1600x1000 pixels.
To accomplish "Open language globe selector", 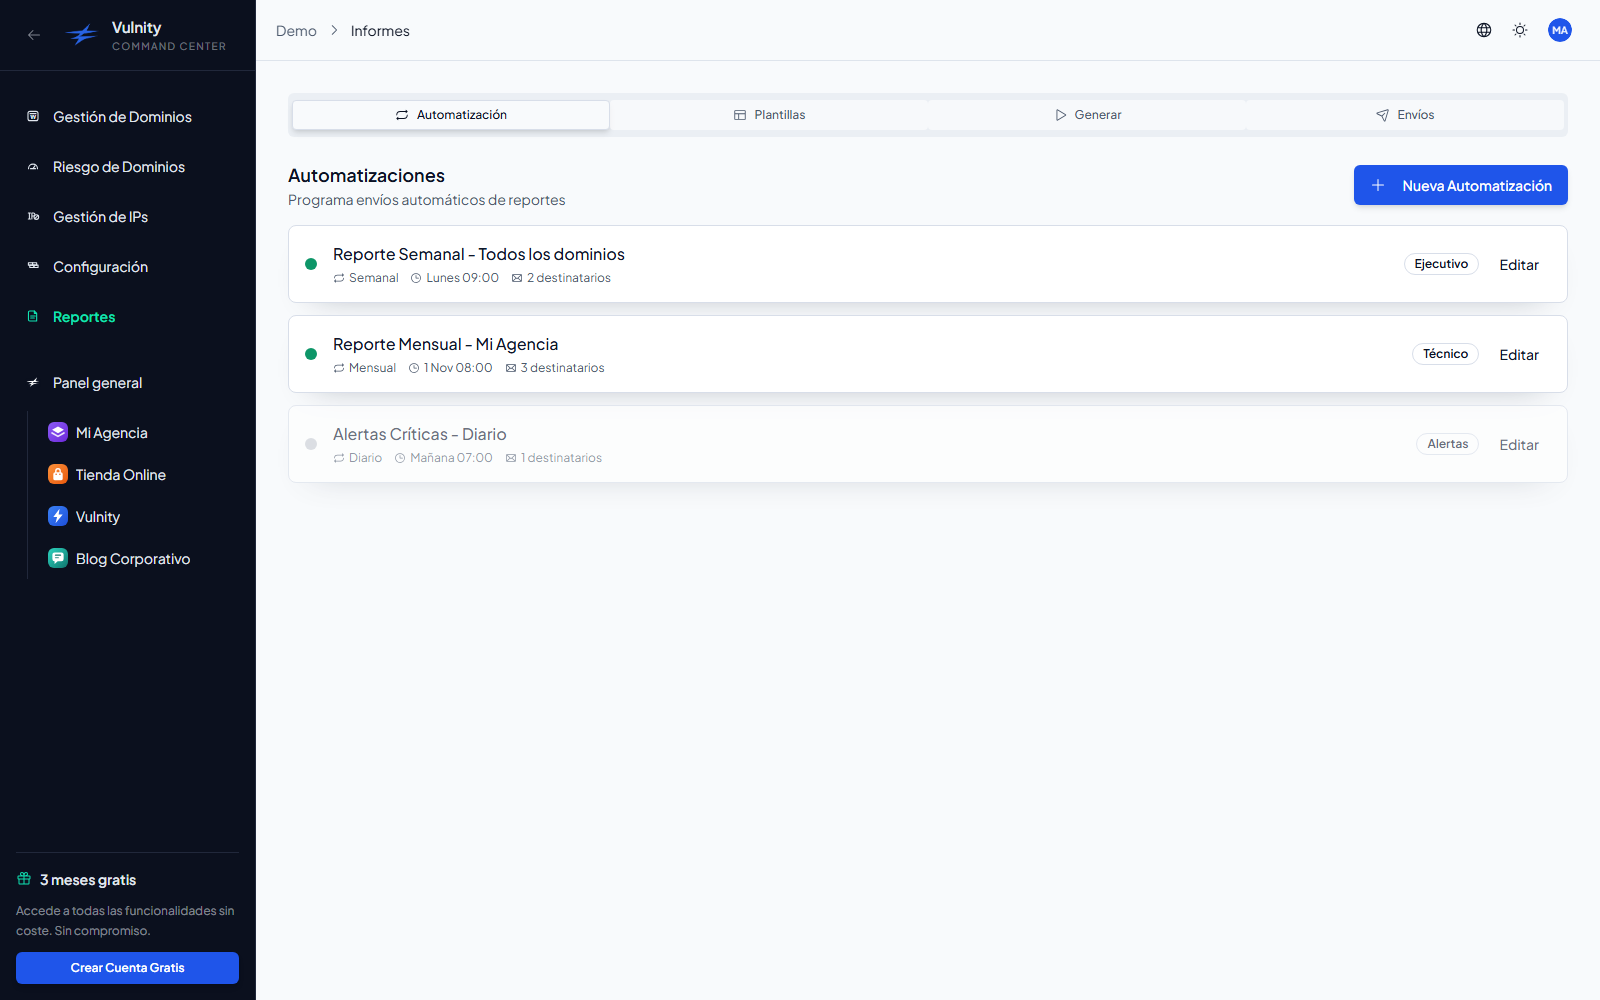I will coord(1484,30).
